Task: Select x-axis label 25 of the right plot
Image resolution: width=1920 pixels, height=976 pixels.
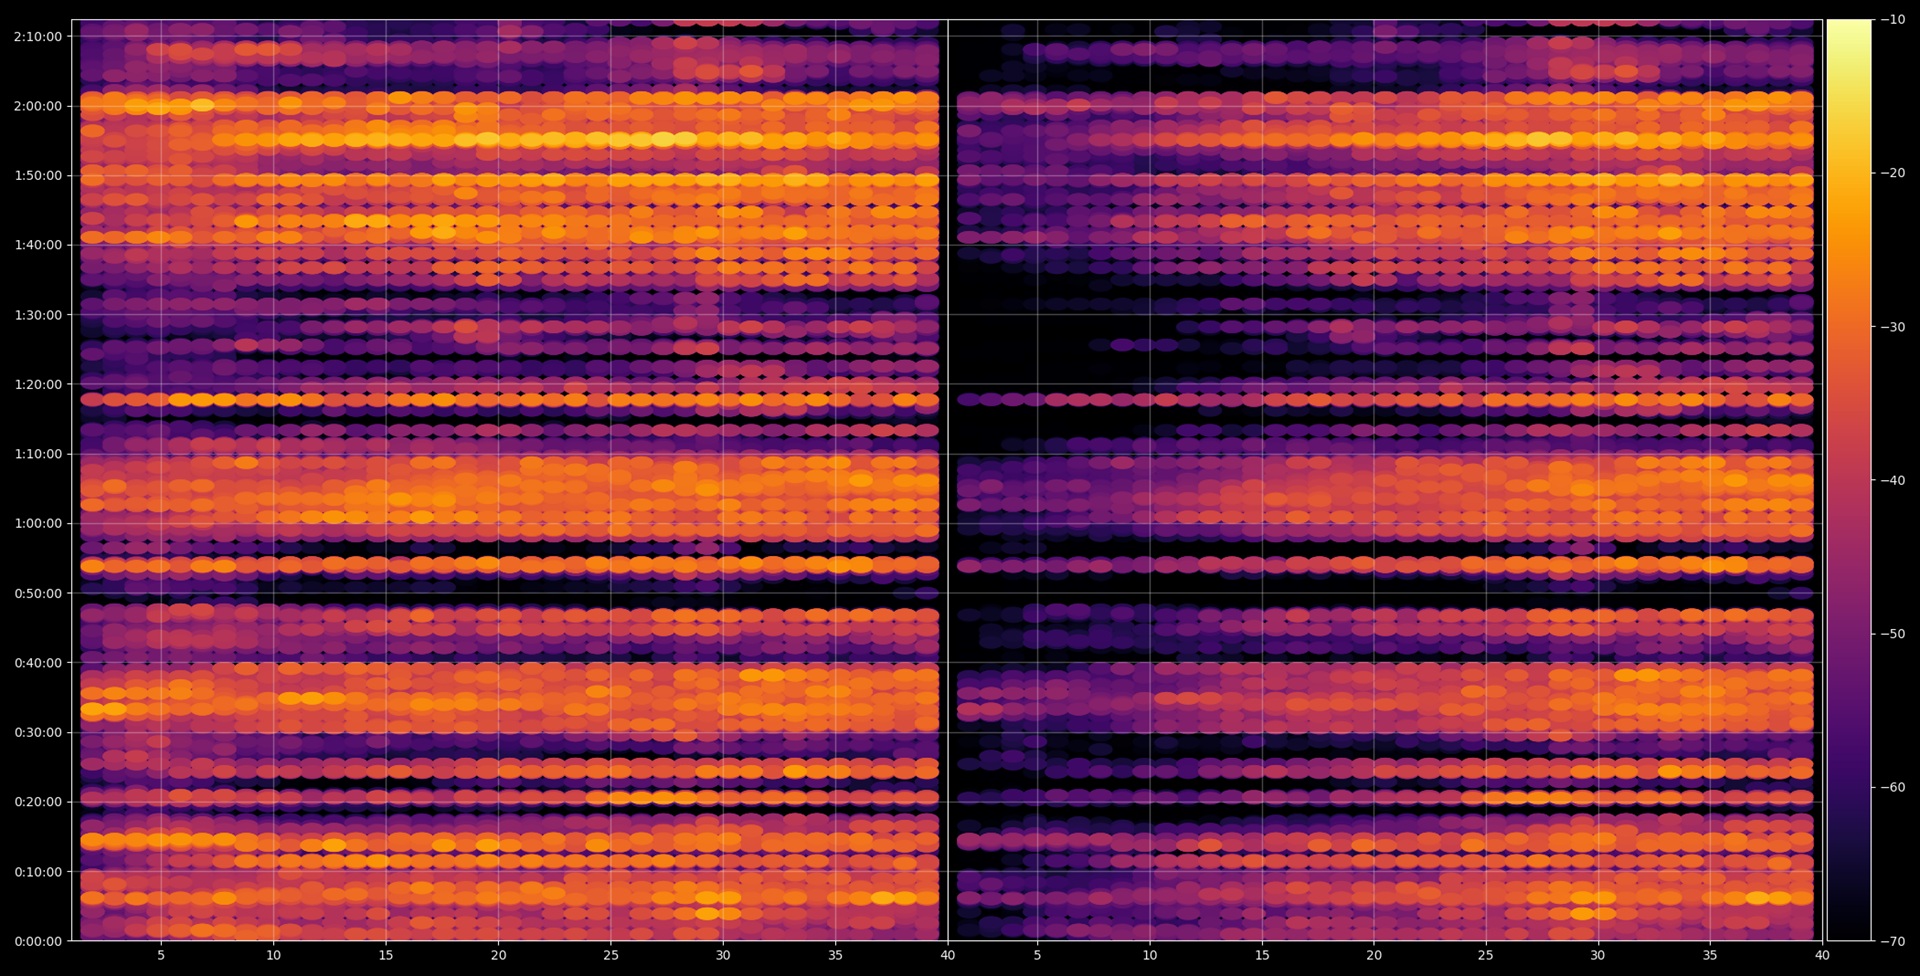Action: (1486, 955)
